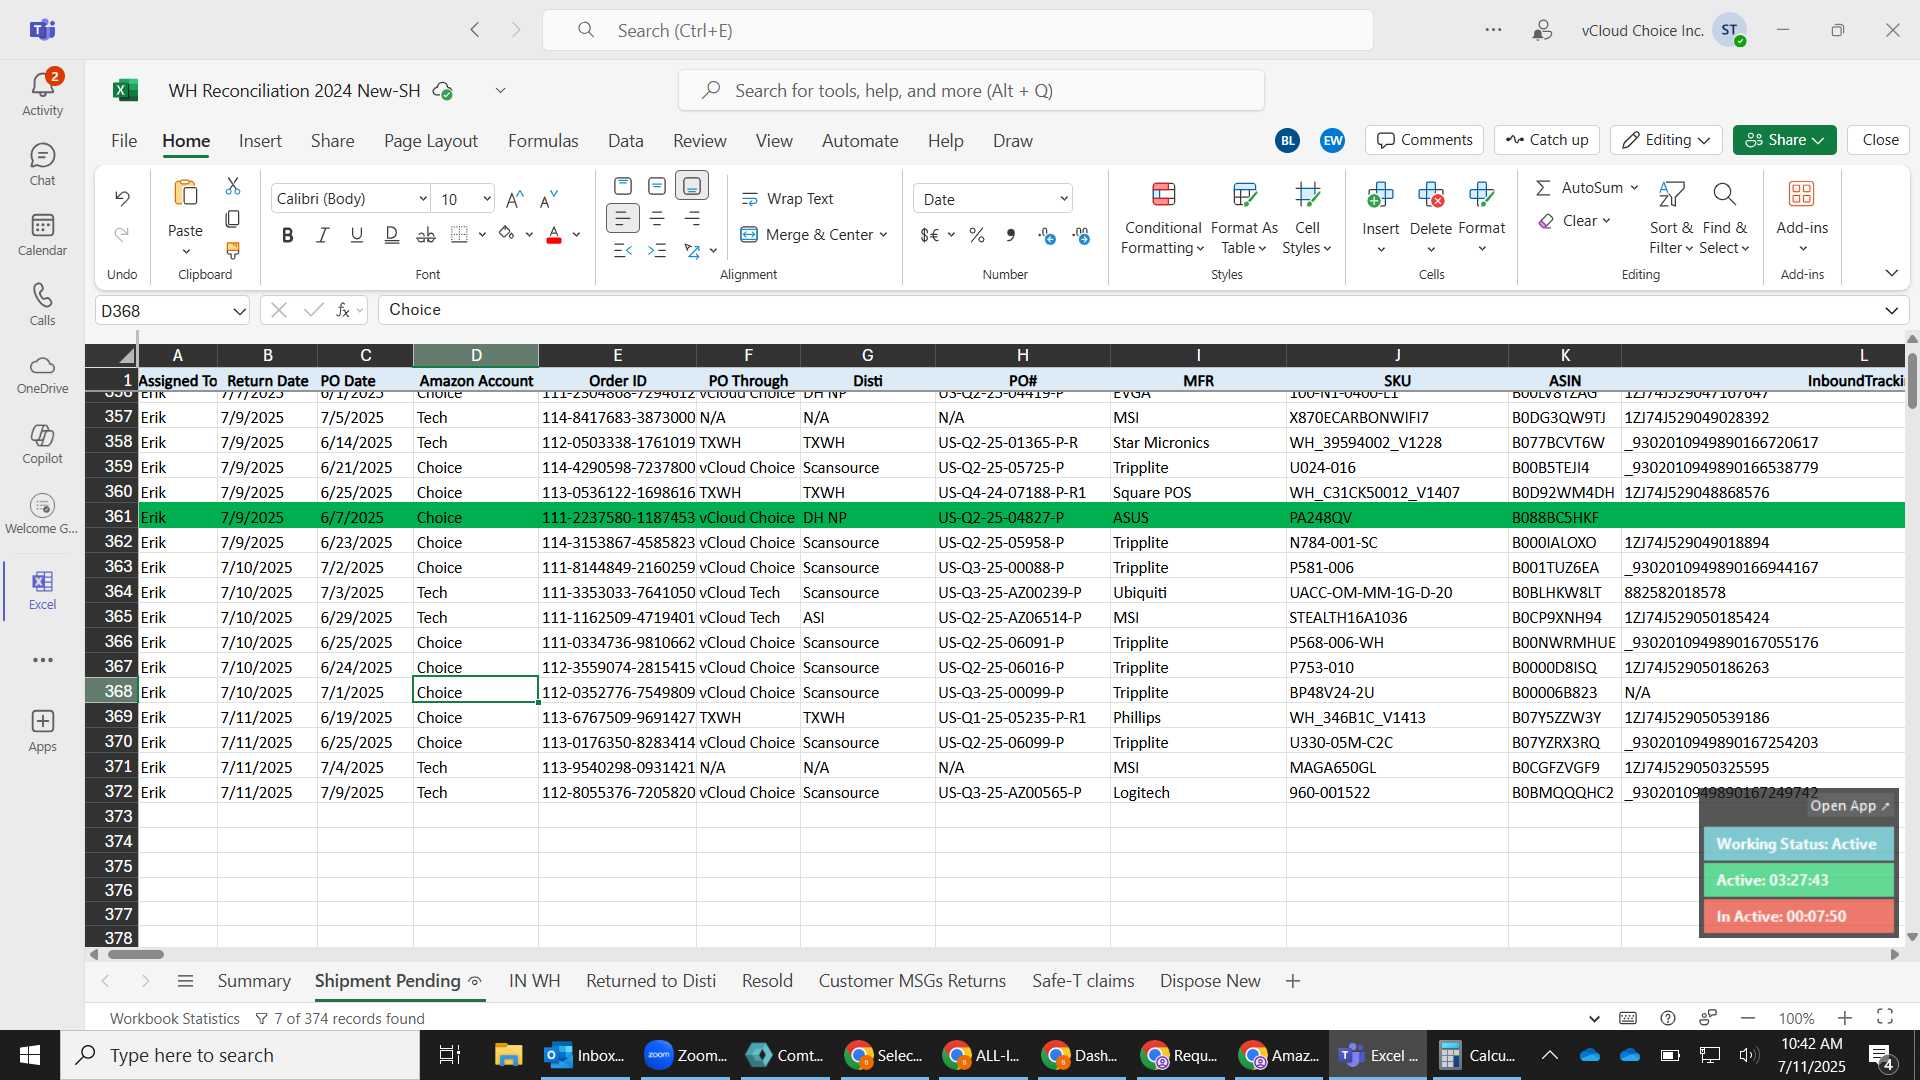Click the Insert cells icon
Screen dimensions: 1920x1080
(1380, 194)
